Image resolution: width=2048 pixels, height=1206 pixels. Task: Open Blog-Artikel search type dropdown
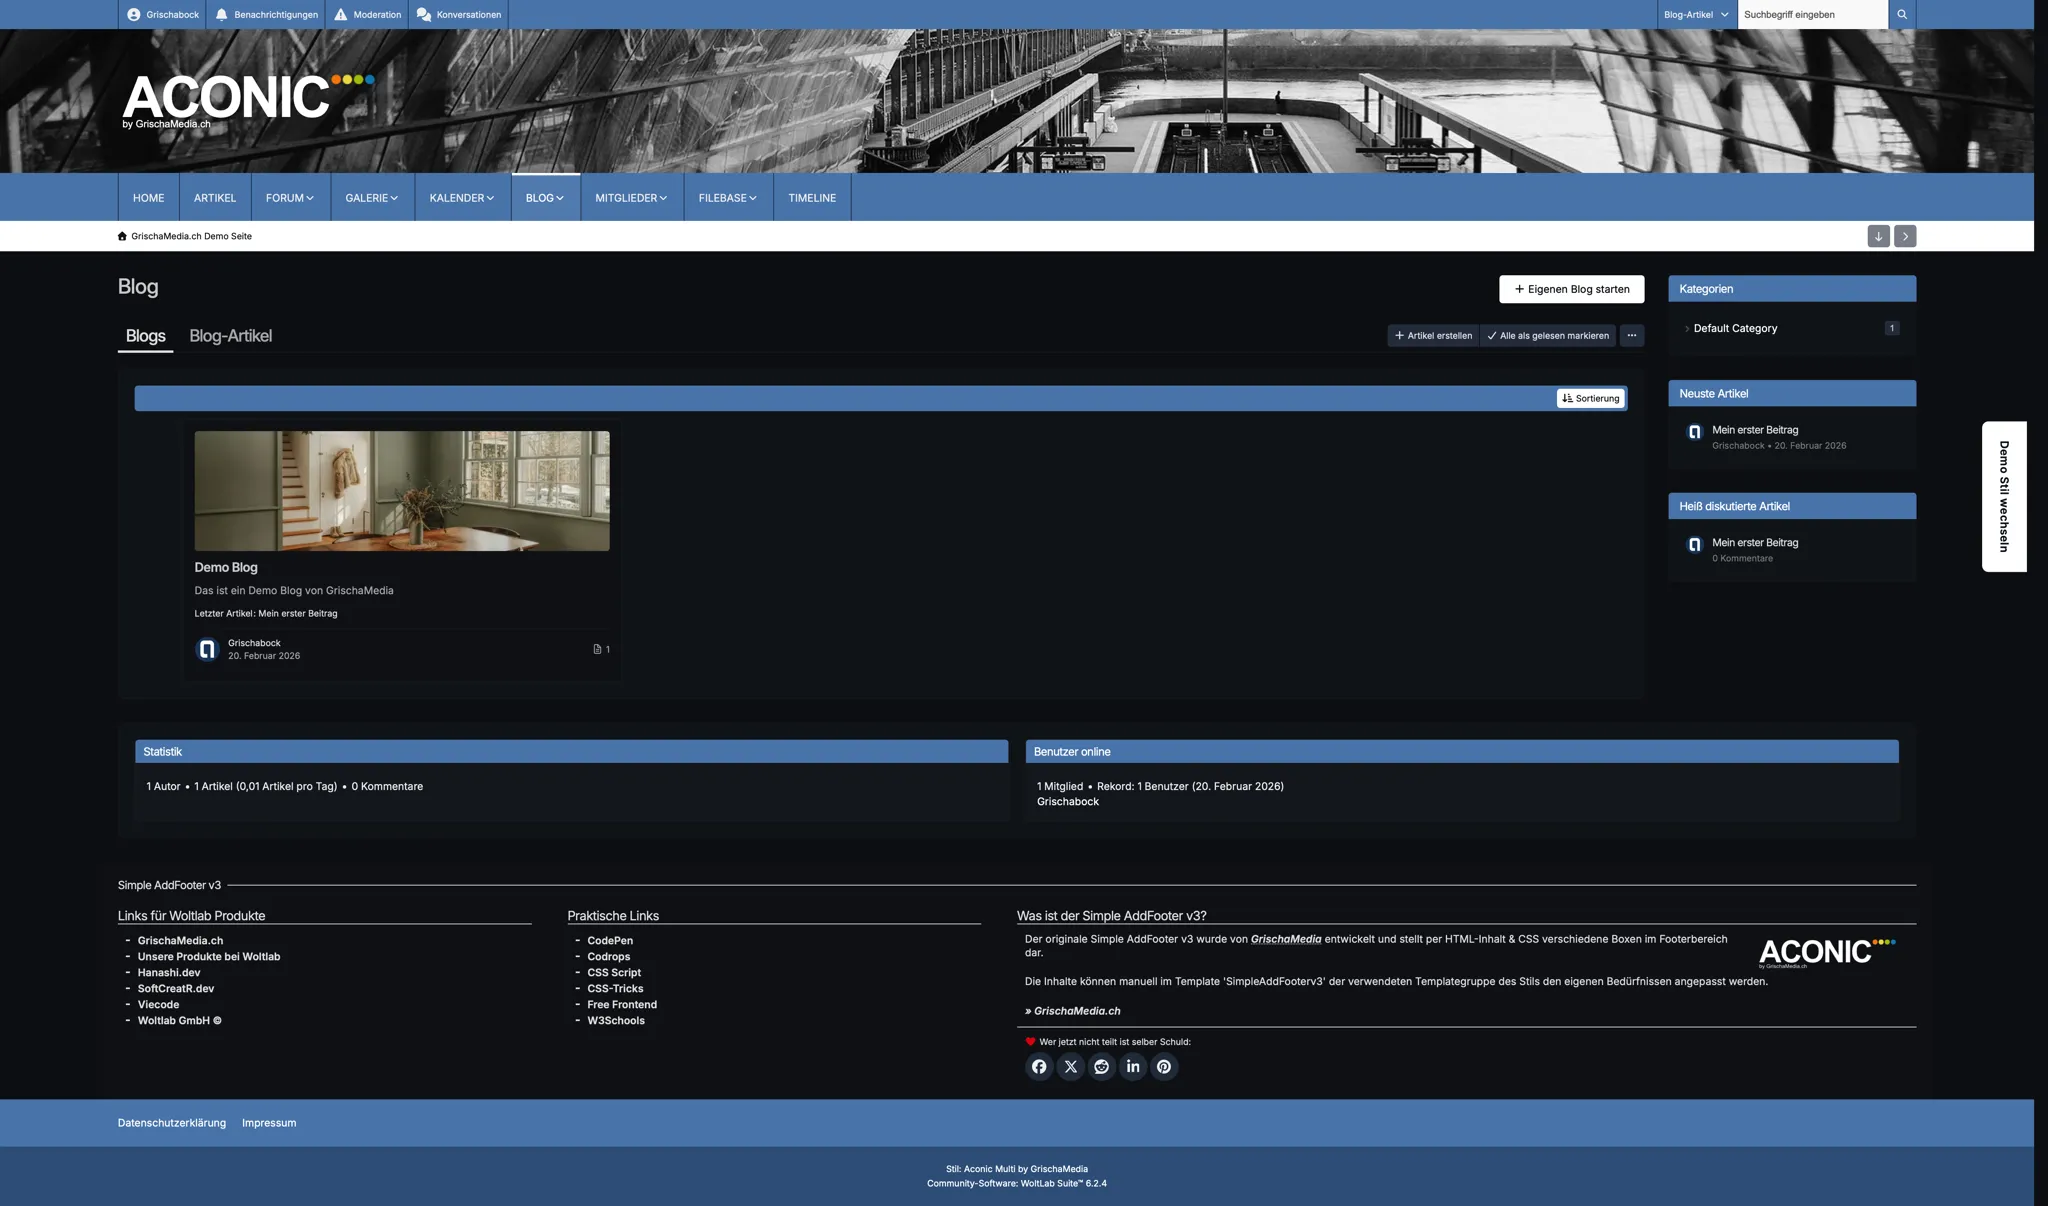click(1696, 14)
